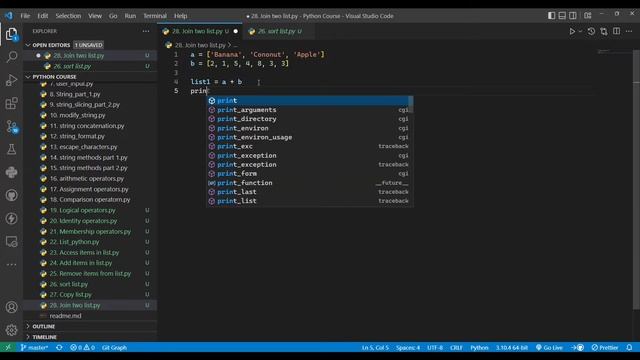
Task: Change indentation Spaces: 4
Action: pos(408,347)
